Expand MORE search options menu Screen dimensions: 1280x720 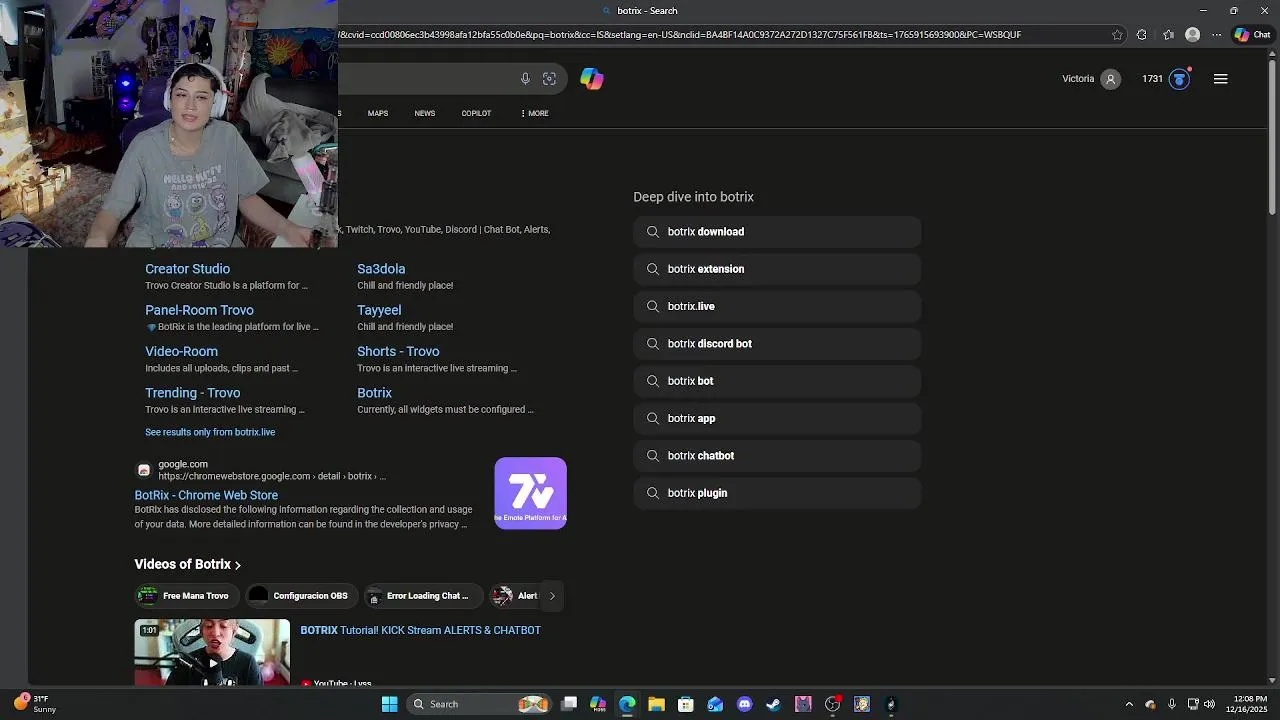pos(535,113)
